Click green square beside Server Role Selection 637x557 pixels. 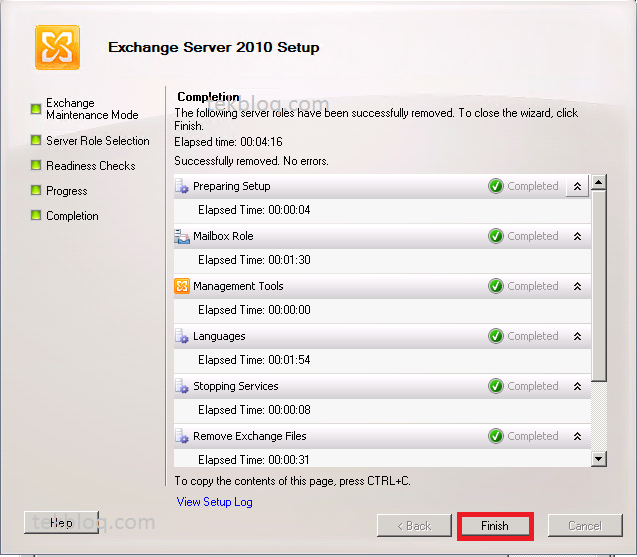[x=36, y=140]
